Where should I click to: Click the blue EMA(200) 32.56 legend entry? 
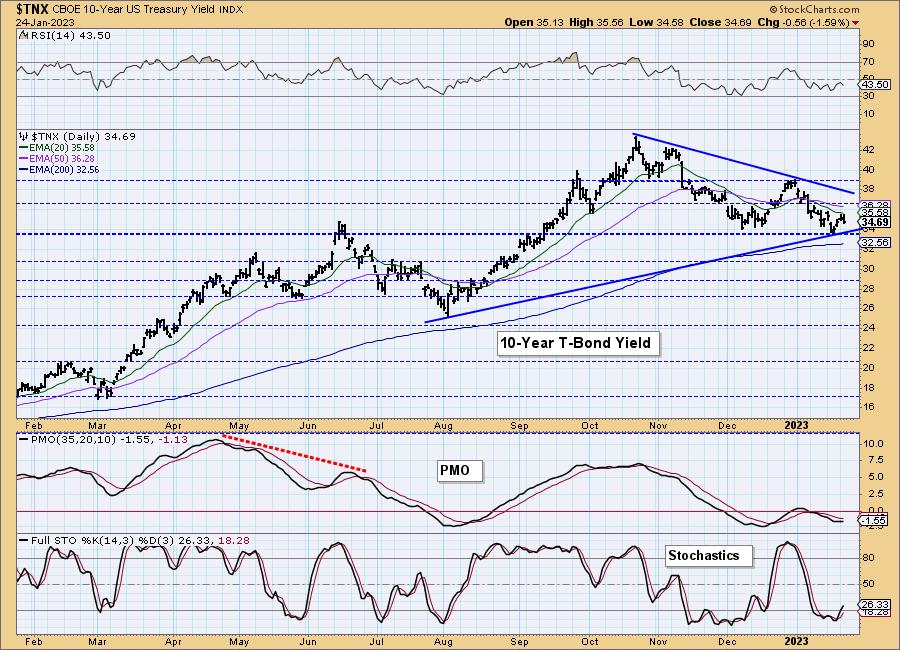(x=59, y=169)
